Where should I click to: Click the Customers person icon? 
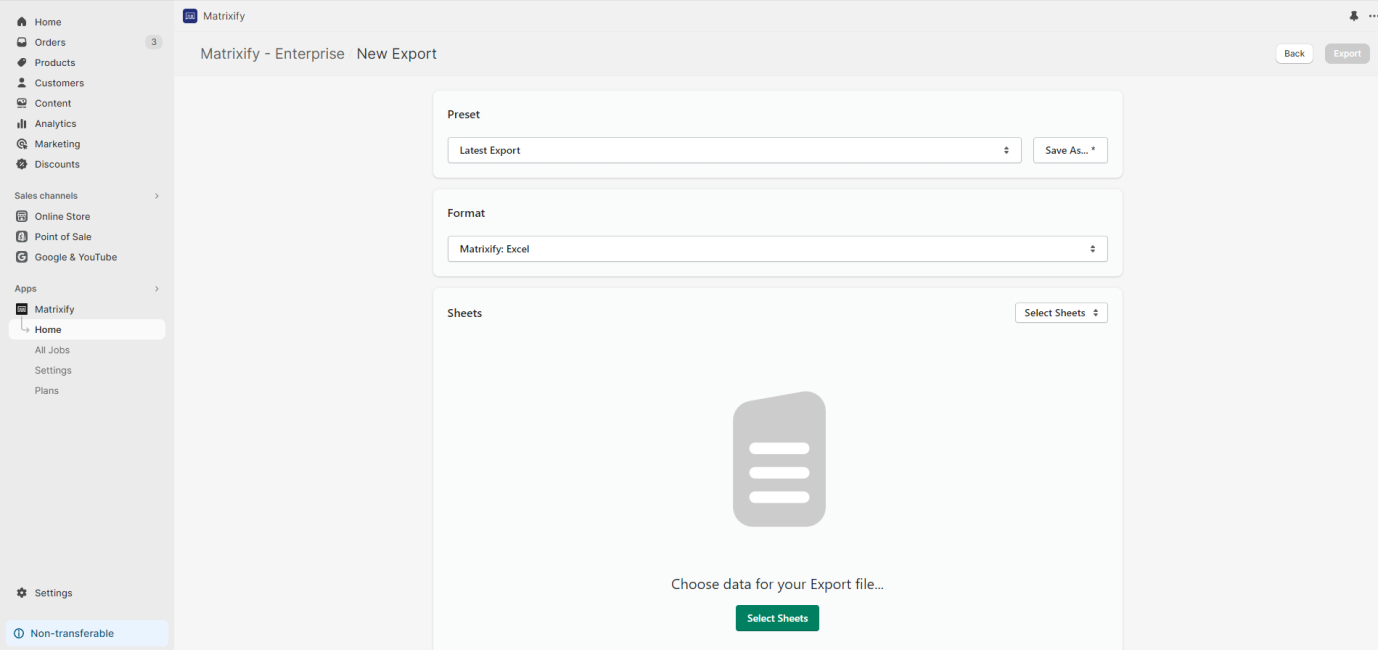click(x=22, y=83)
